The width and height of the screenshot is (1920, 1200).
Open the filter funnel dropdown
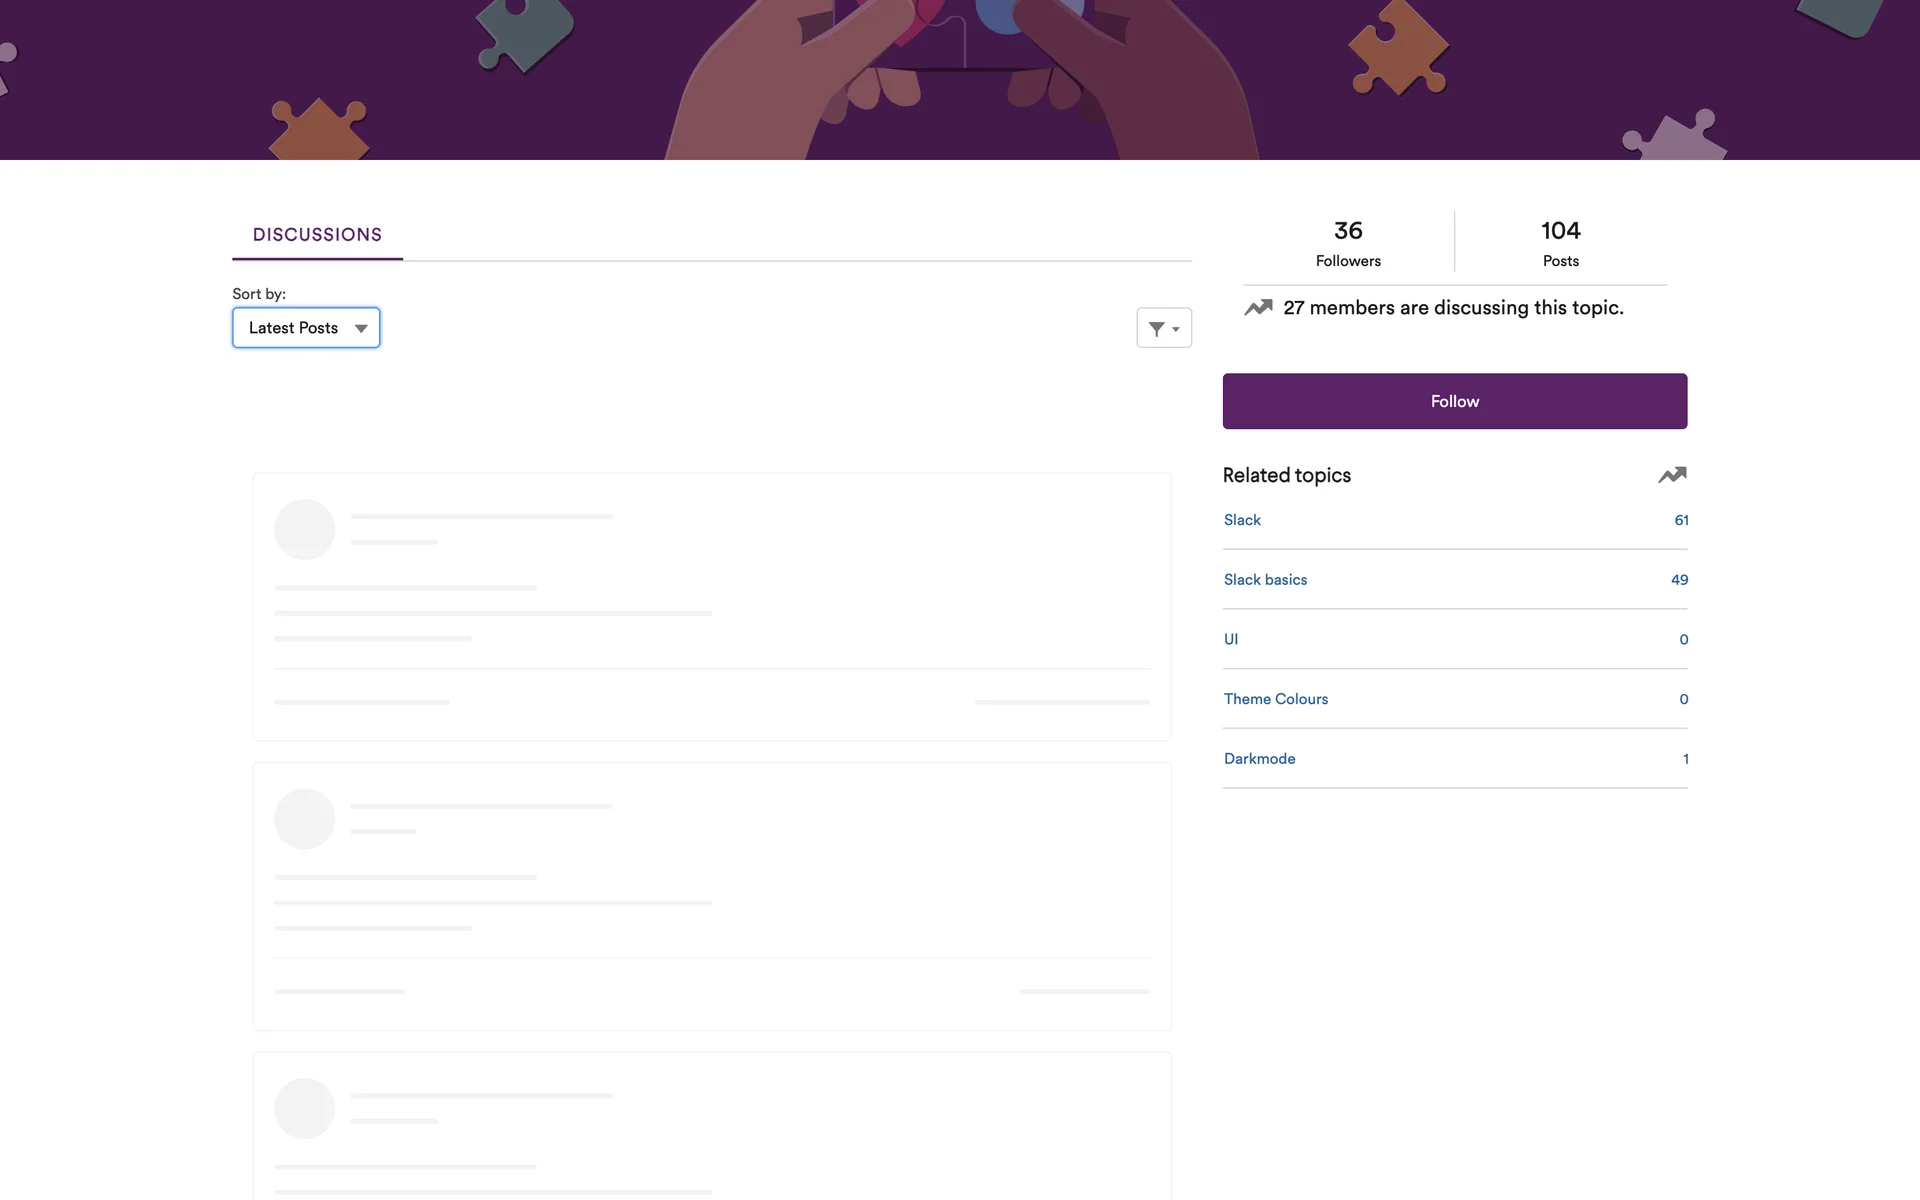pos(1157,328)
